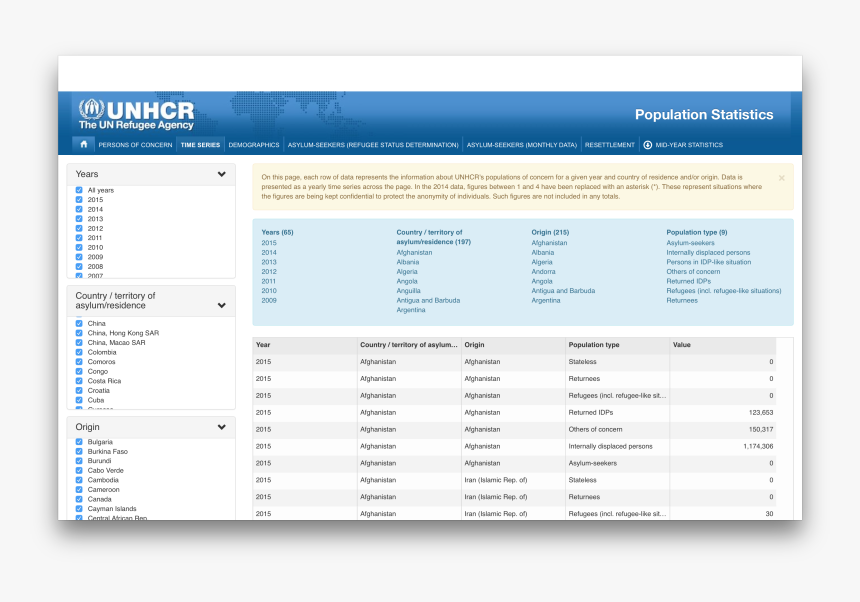Collapse the Origin panel
The height and width of the screenshot is (602, 860).
224,426
